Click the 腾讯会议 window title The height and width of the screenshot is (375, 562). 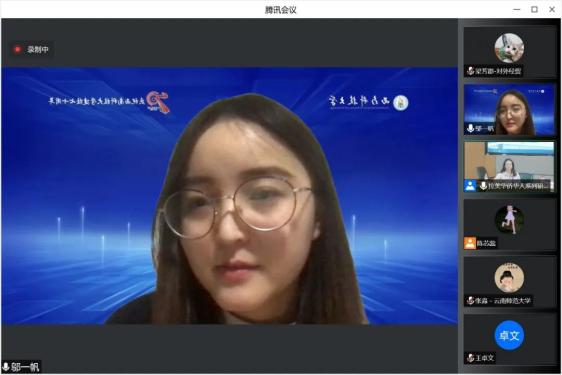coord(281,10)
